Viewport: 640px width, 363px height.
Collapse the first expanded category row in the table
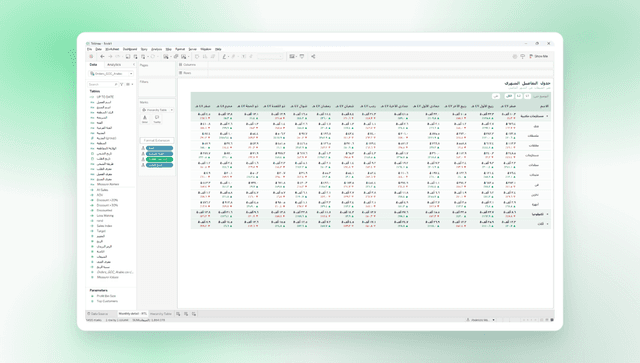[547, 116]
